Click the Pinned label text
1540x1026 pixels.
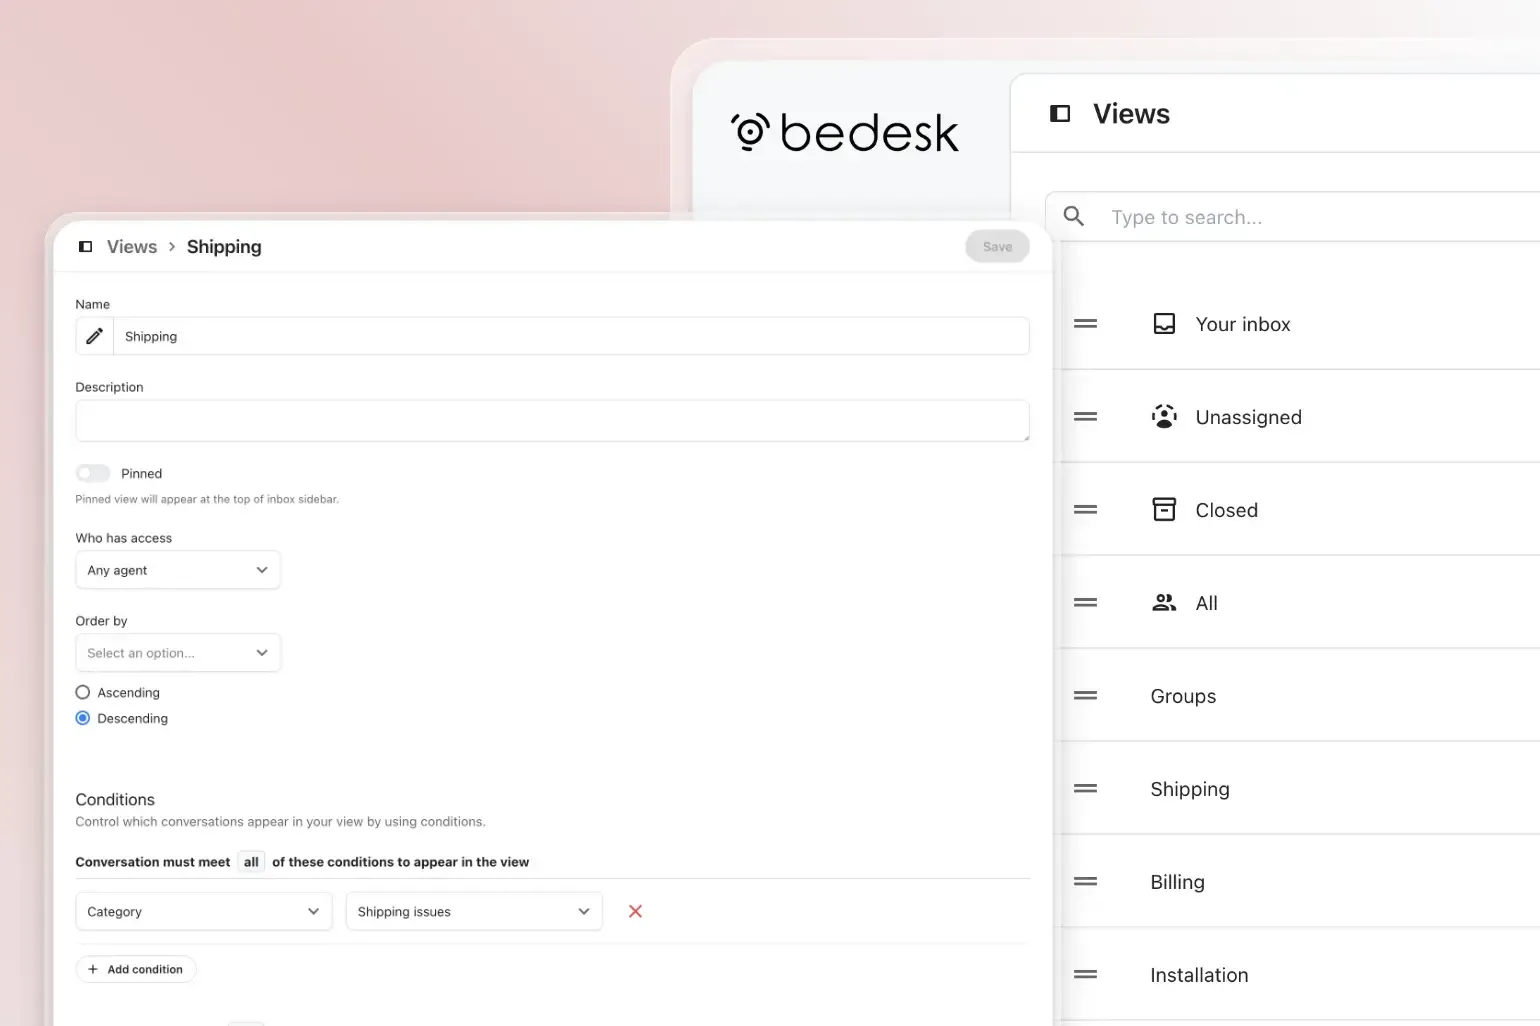click(141, 473)
